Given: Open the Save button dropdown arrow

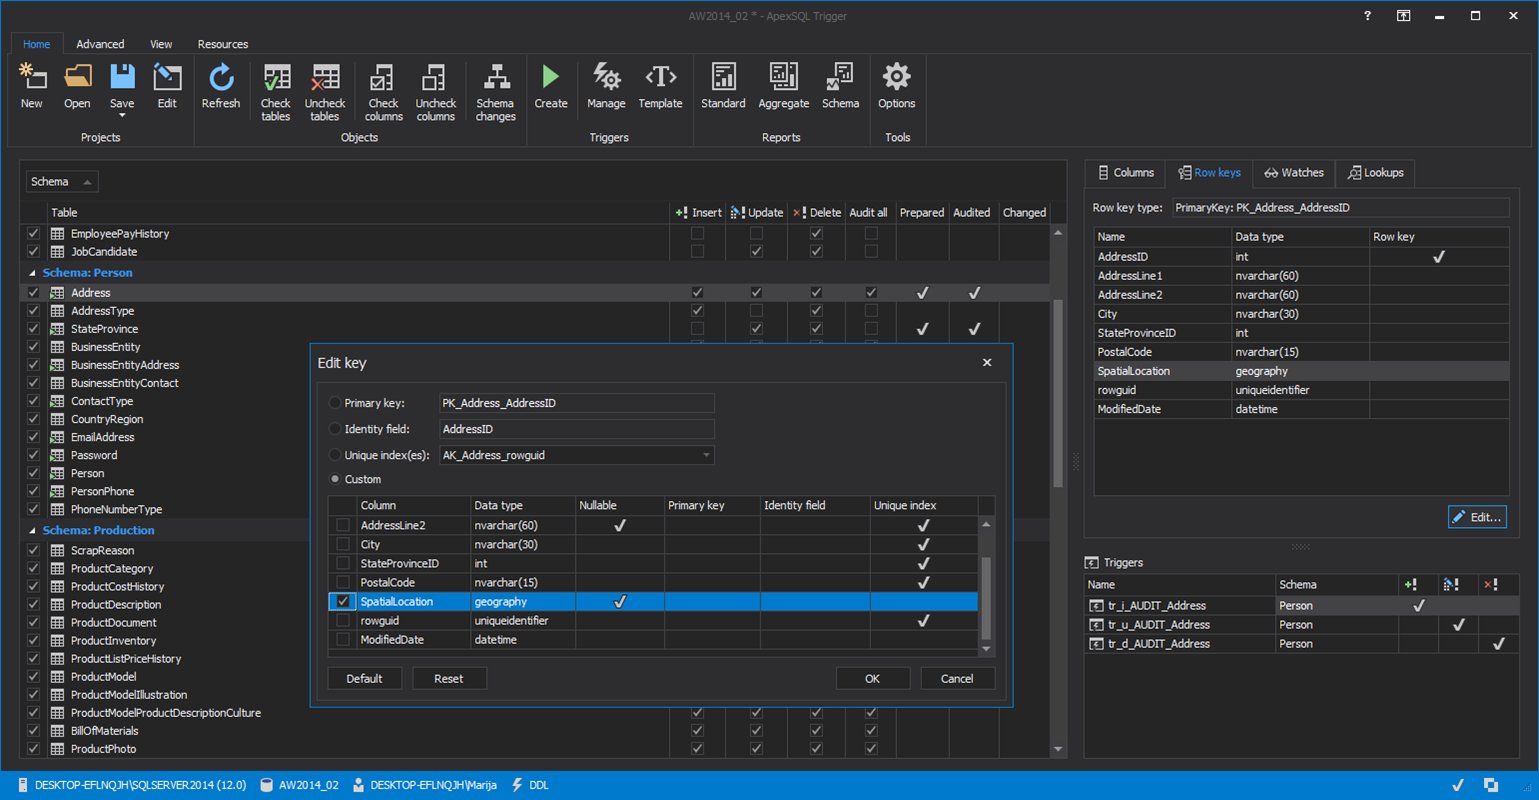Looking at the screenshot, I should pos(122,116).
